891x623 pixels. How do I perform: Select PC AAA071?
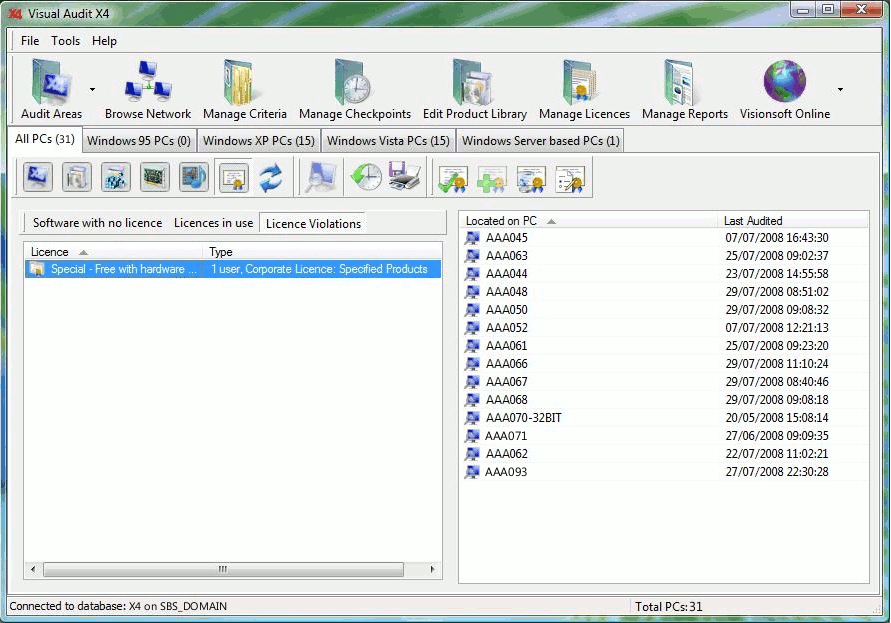(x=506, y=436)
